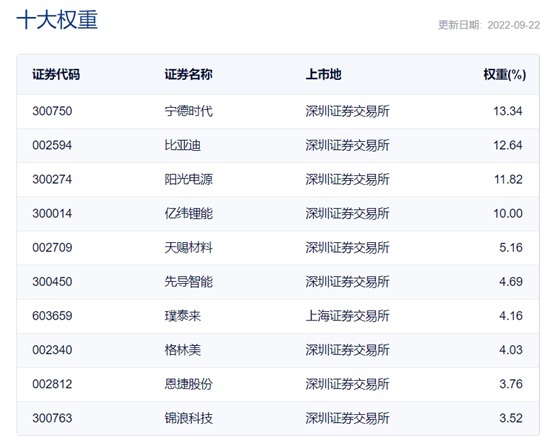Click weight value 5.16
Image resolution: width=540 pixels, height=436 pixels.
click(511, 248)
